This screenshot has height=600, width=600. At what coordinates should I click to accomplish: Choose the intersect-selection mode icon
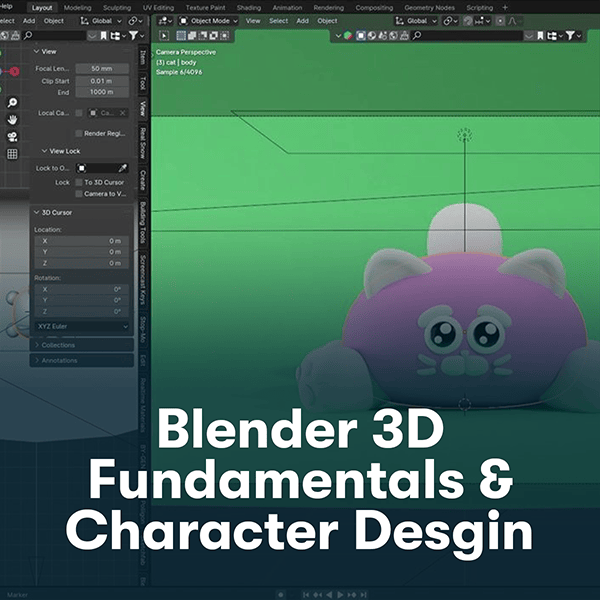(225, 36)
